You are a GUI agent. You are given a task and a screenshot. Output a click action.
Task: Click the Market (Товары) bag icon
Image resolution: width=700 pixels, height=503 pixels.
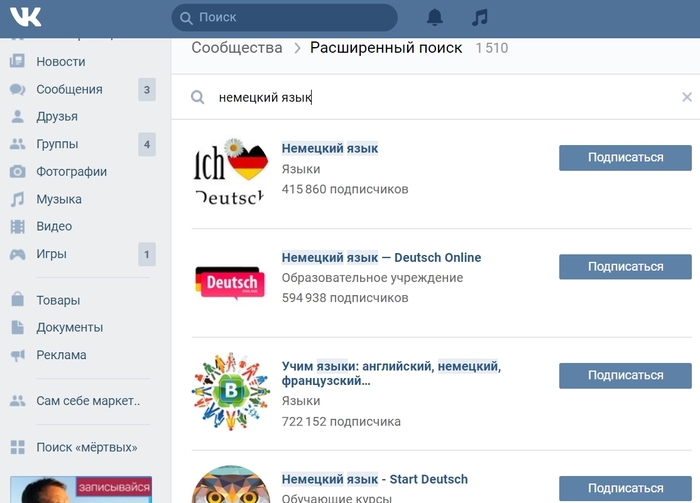pyautogui.click(x=17, y=299)
